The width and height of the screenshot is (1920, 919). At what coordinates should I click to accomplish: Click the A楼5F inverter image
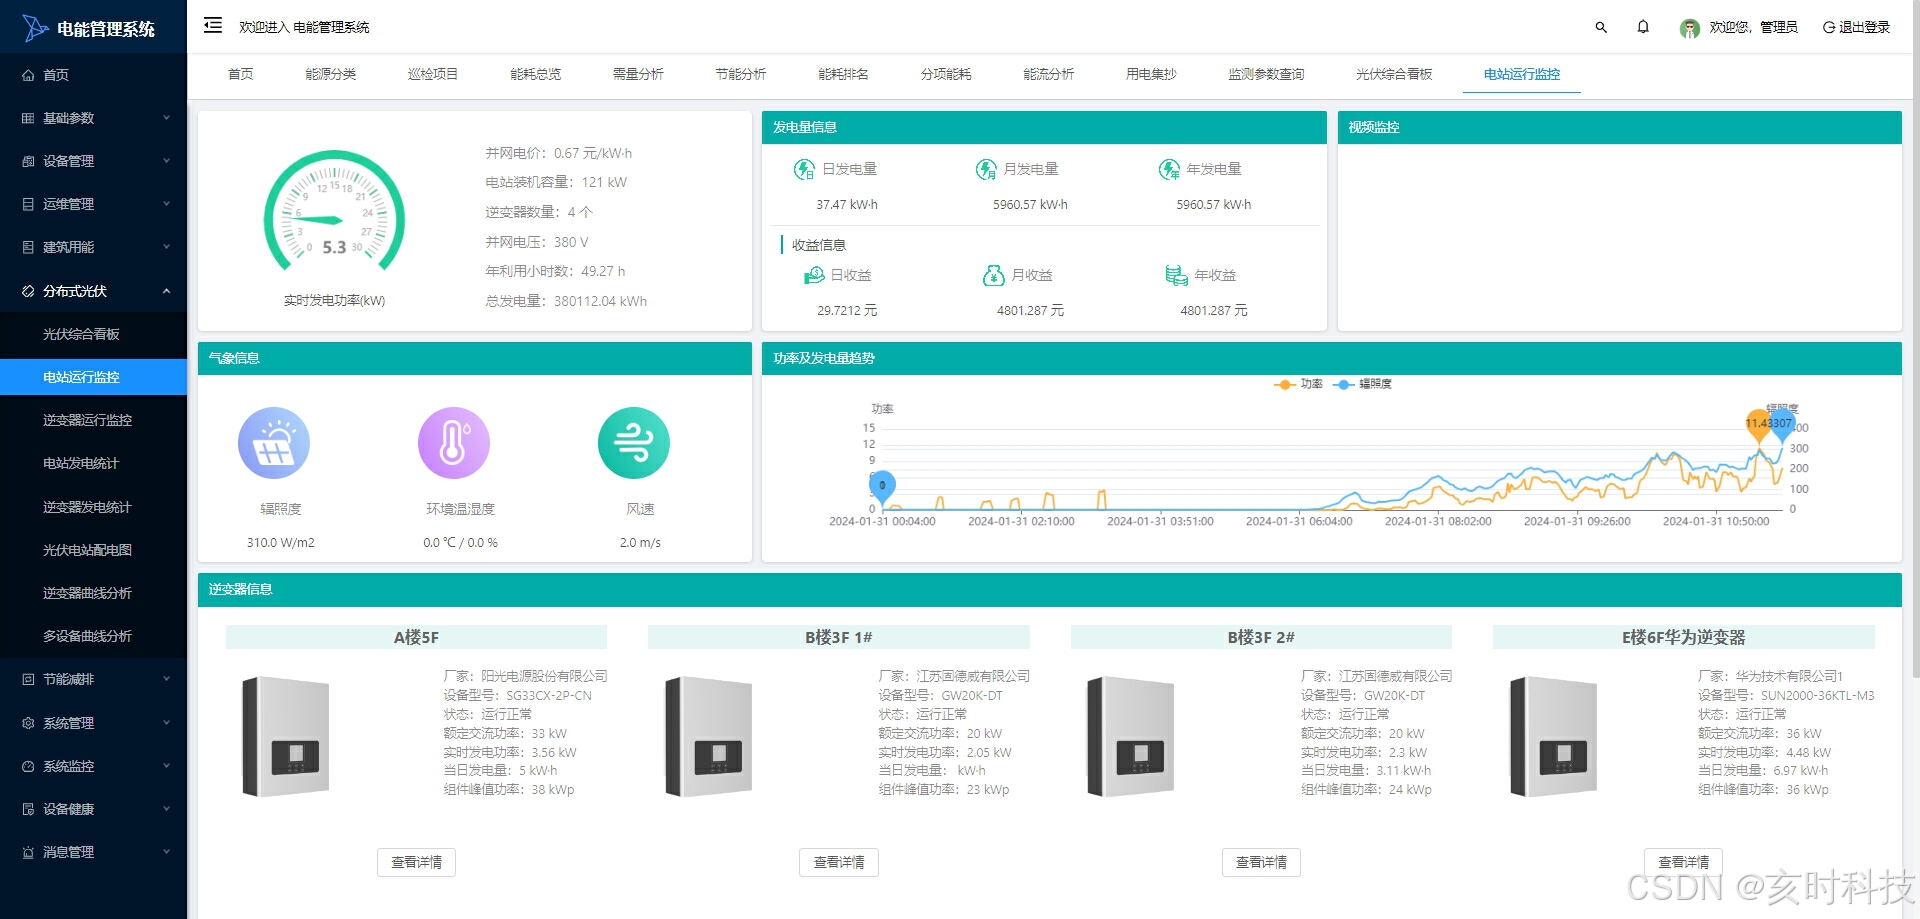286,737
